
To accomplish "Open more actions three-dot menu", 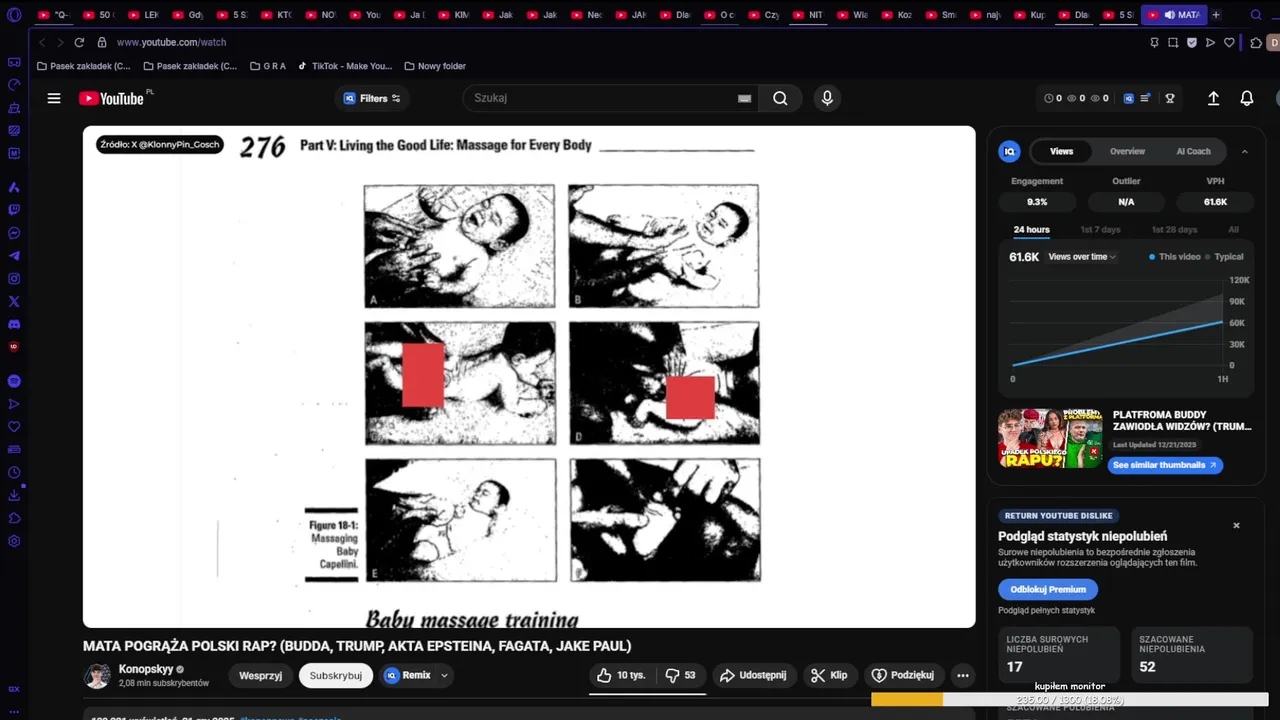I will [x=962, y=675].
